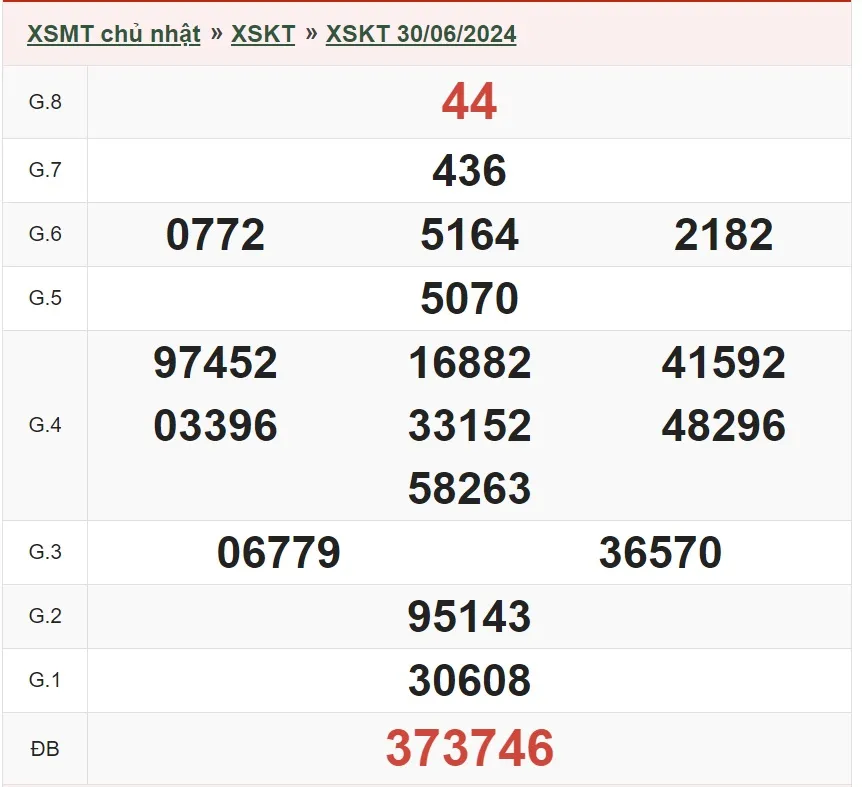Open the XSMT chủ nhật breadcrumb link
Screen dimensions: 862x787
(x=114, y=34)
